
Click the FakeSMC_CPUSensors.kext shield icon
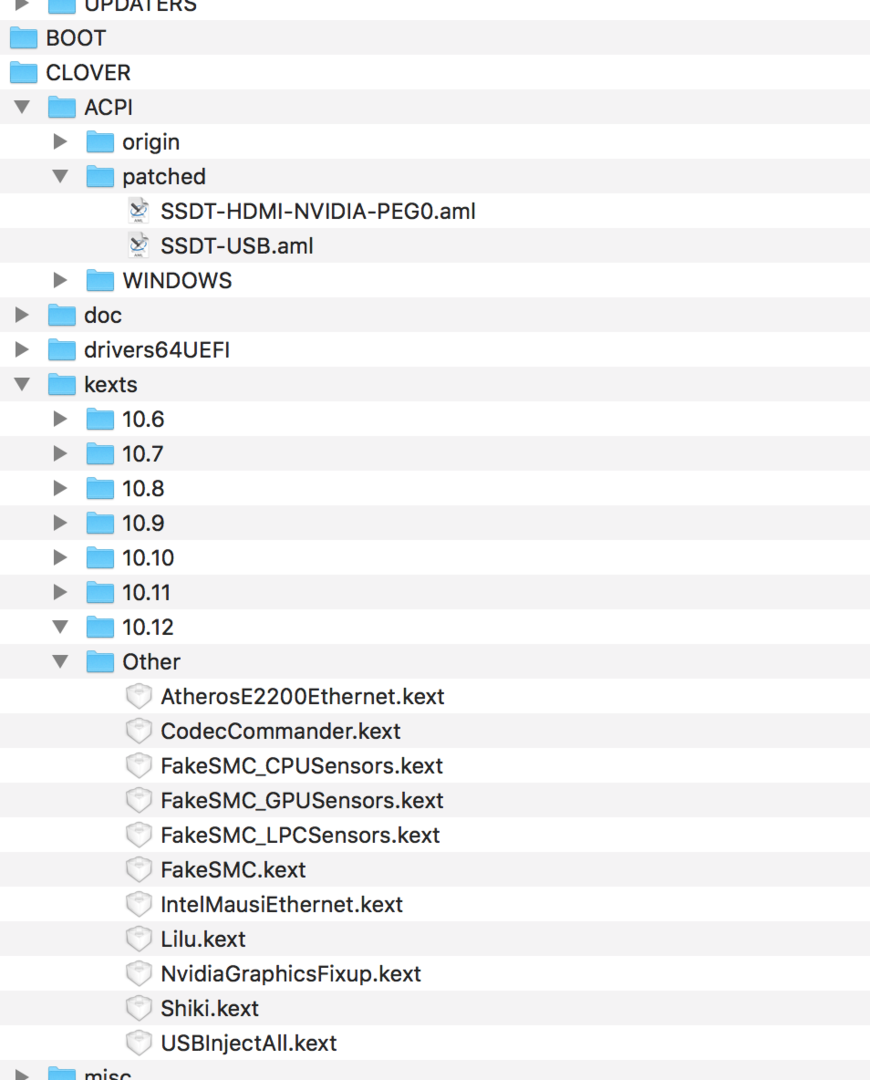coord(138,765)
